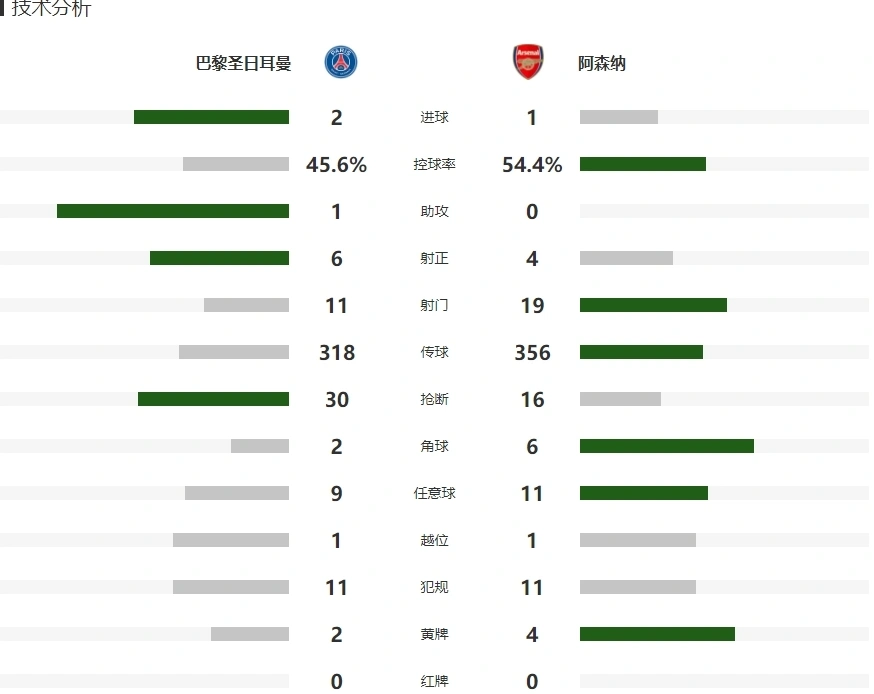Select PSG's green assists bar

tap(173, 211)
